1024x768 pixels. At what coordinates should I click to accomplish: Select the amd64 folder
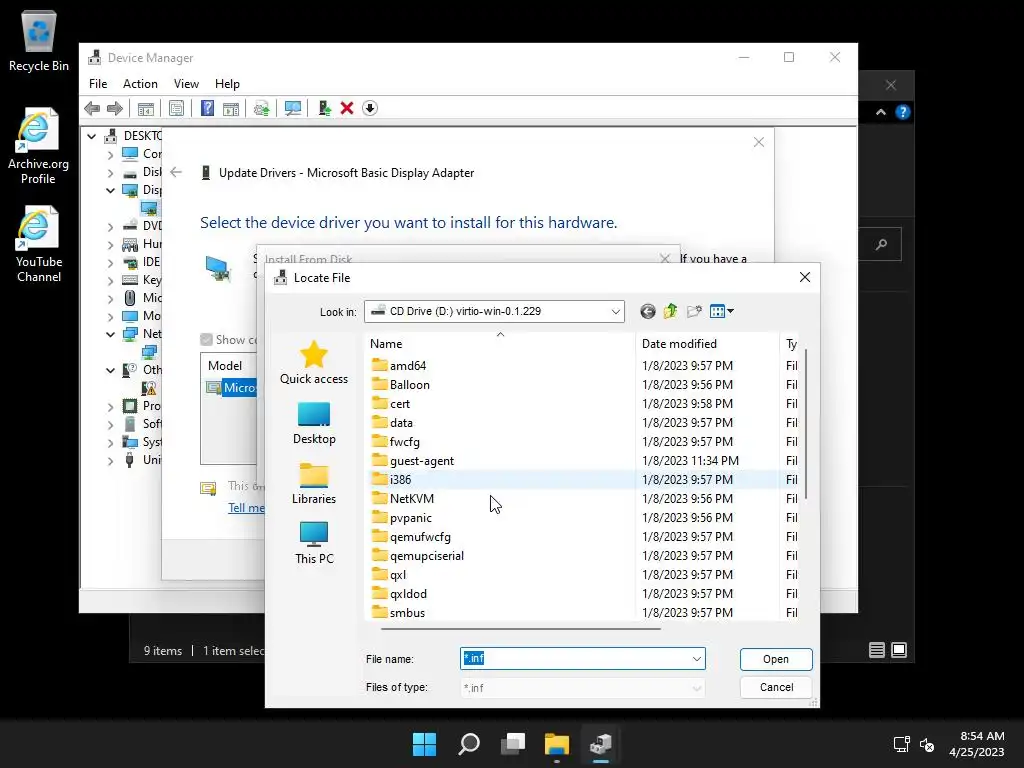coord(408,366)
